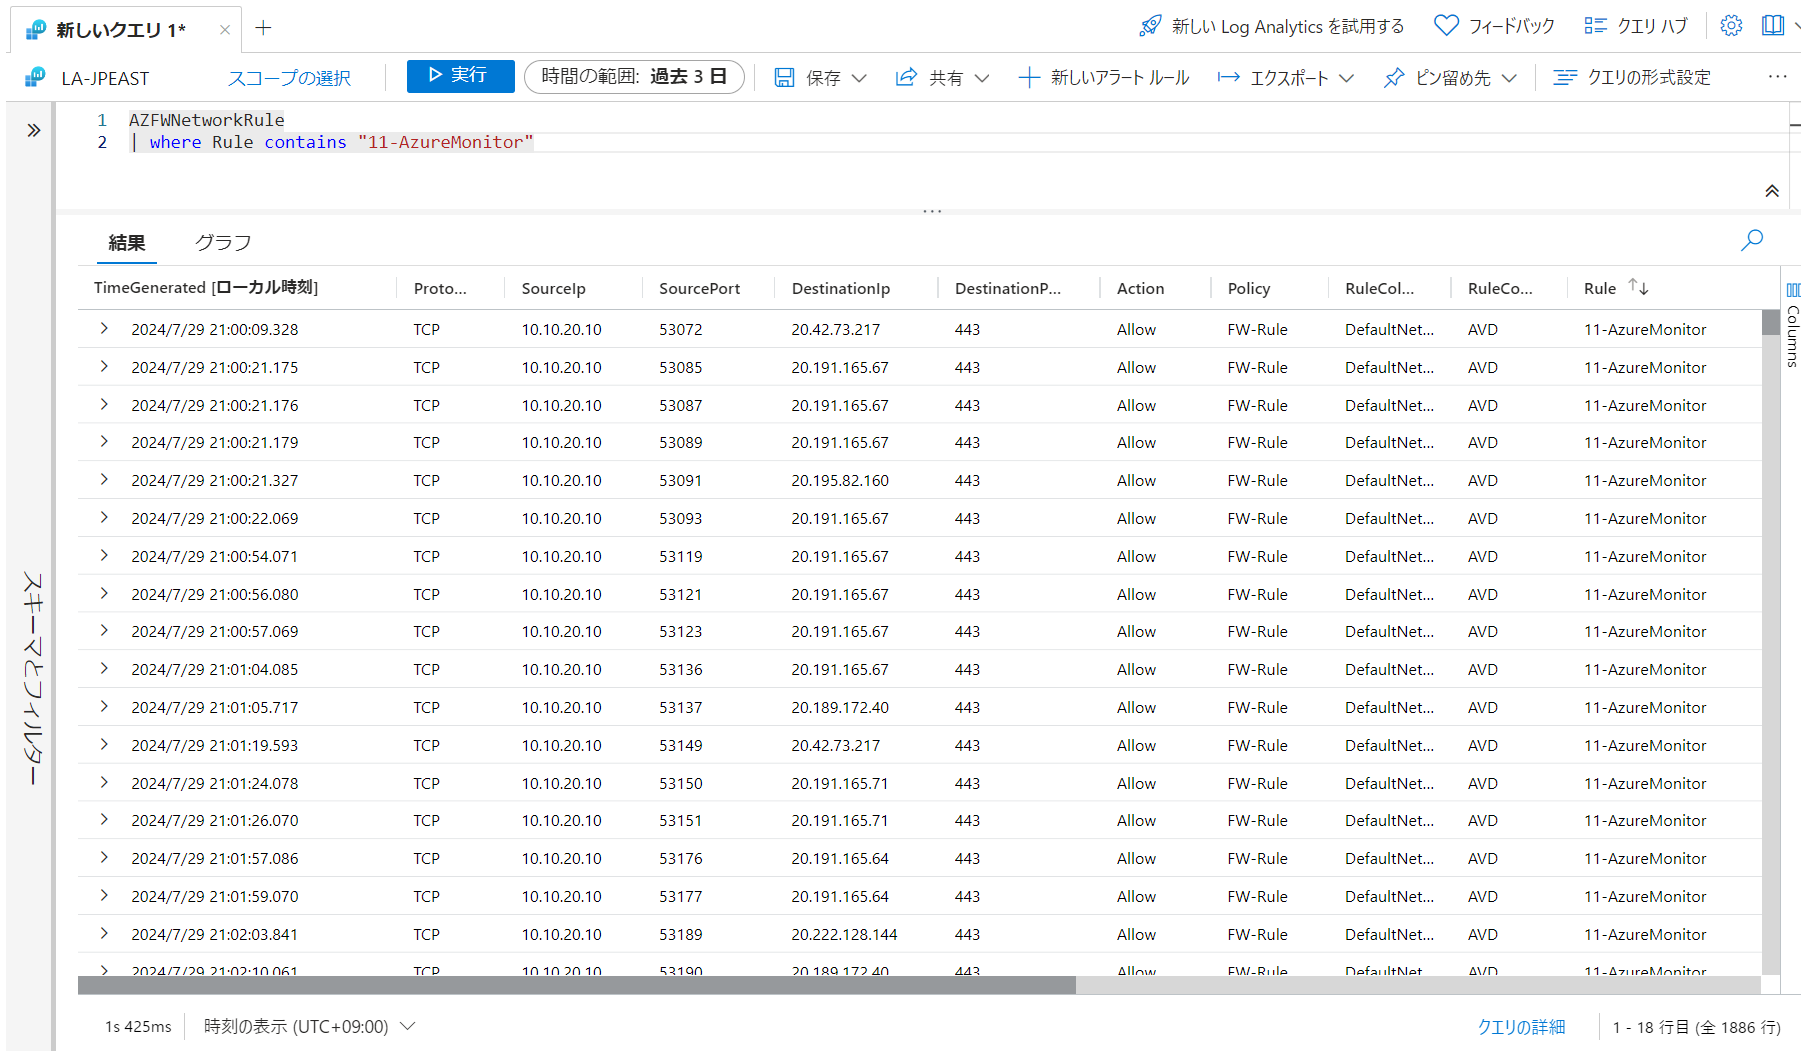Run the query with the 実行 button

pos(460,76)
